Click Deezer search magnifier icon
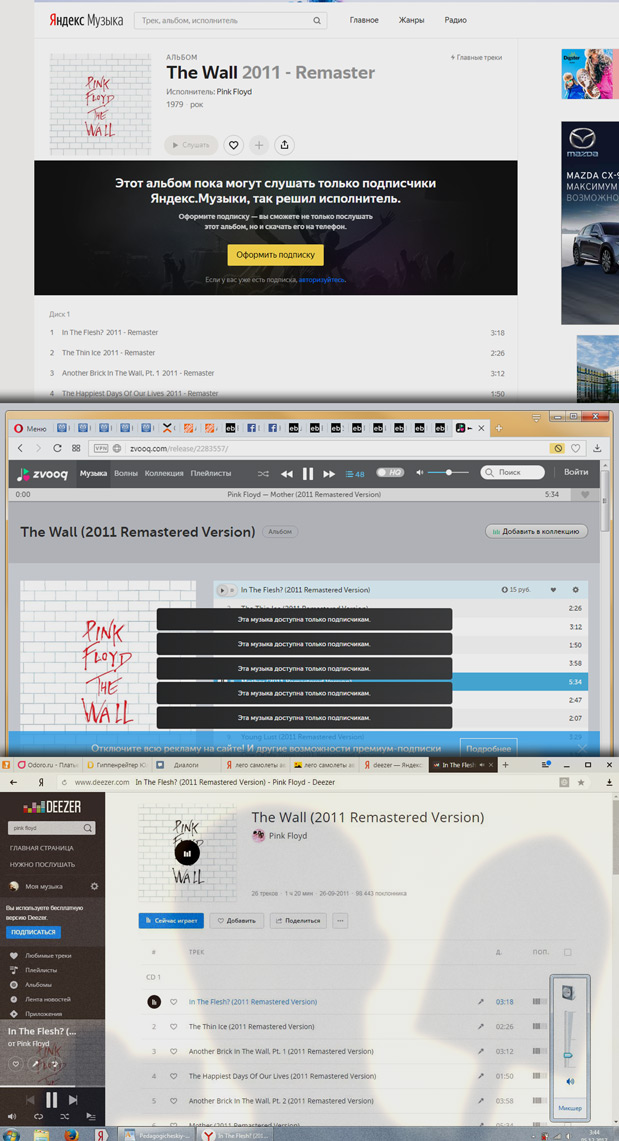 pos(88,828)
